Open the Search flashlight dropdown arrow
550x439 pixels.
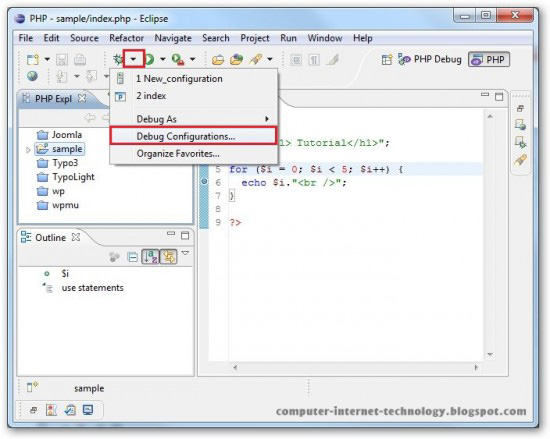pos(270,59)
